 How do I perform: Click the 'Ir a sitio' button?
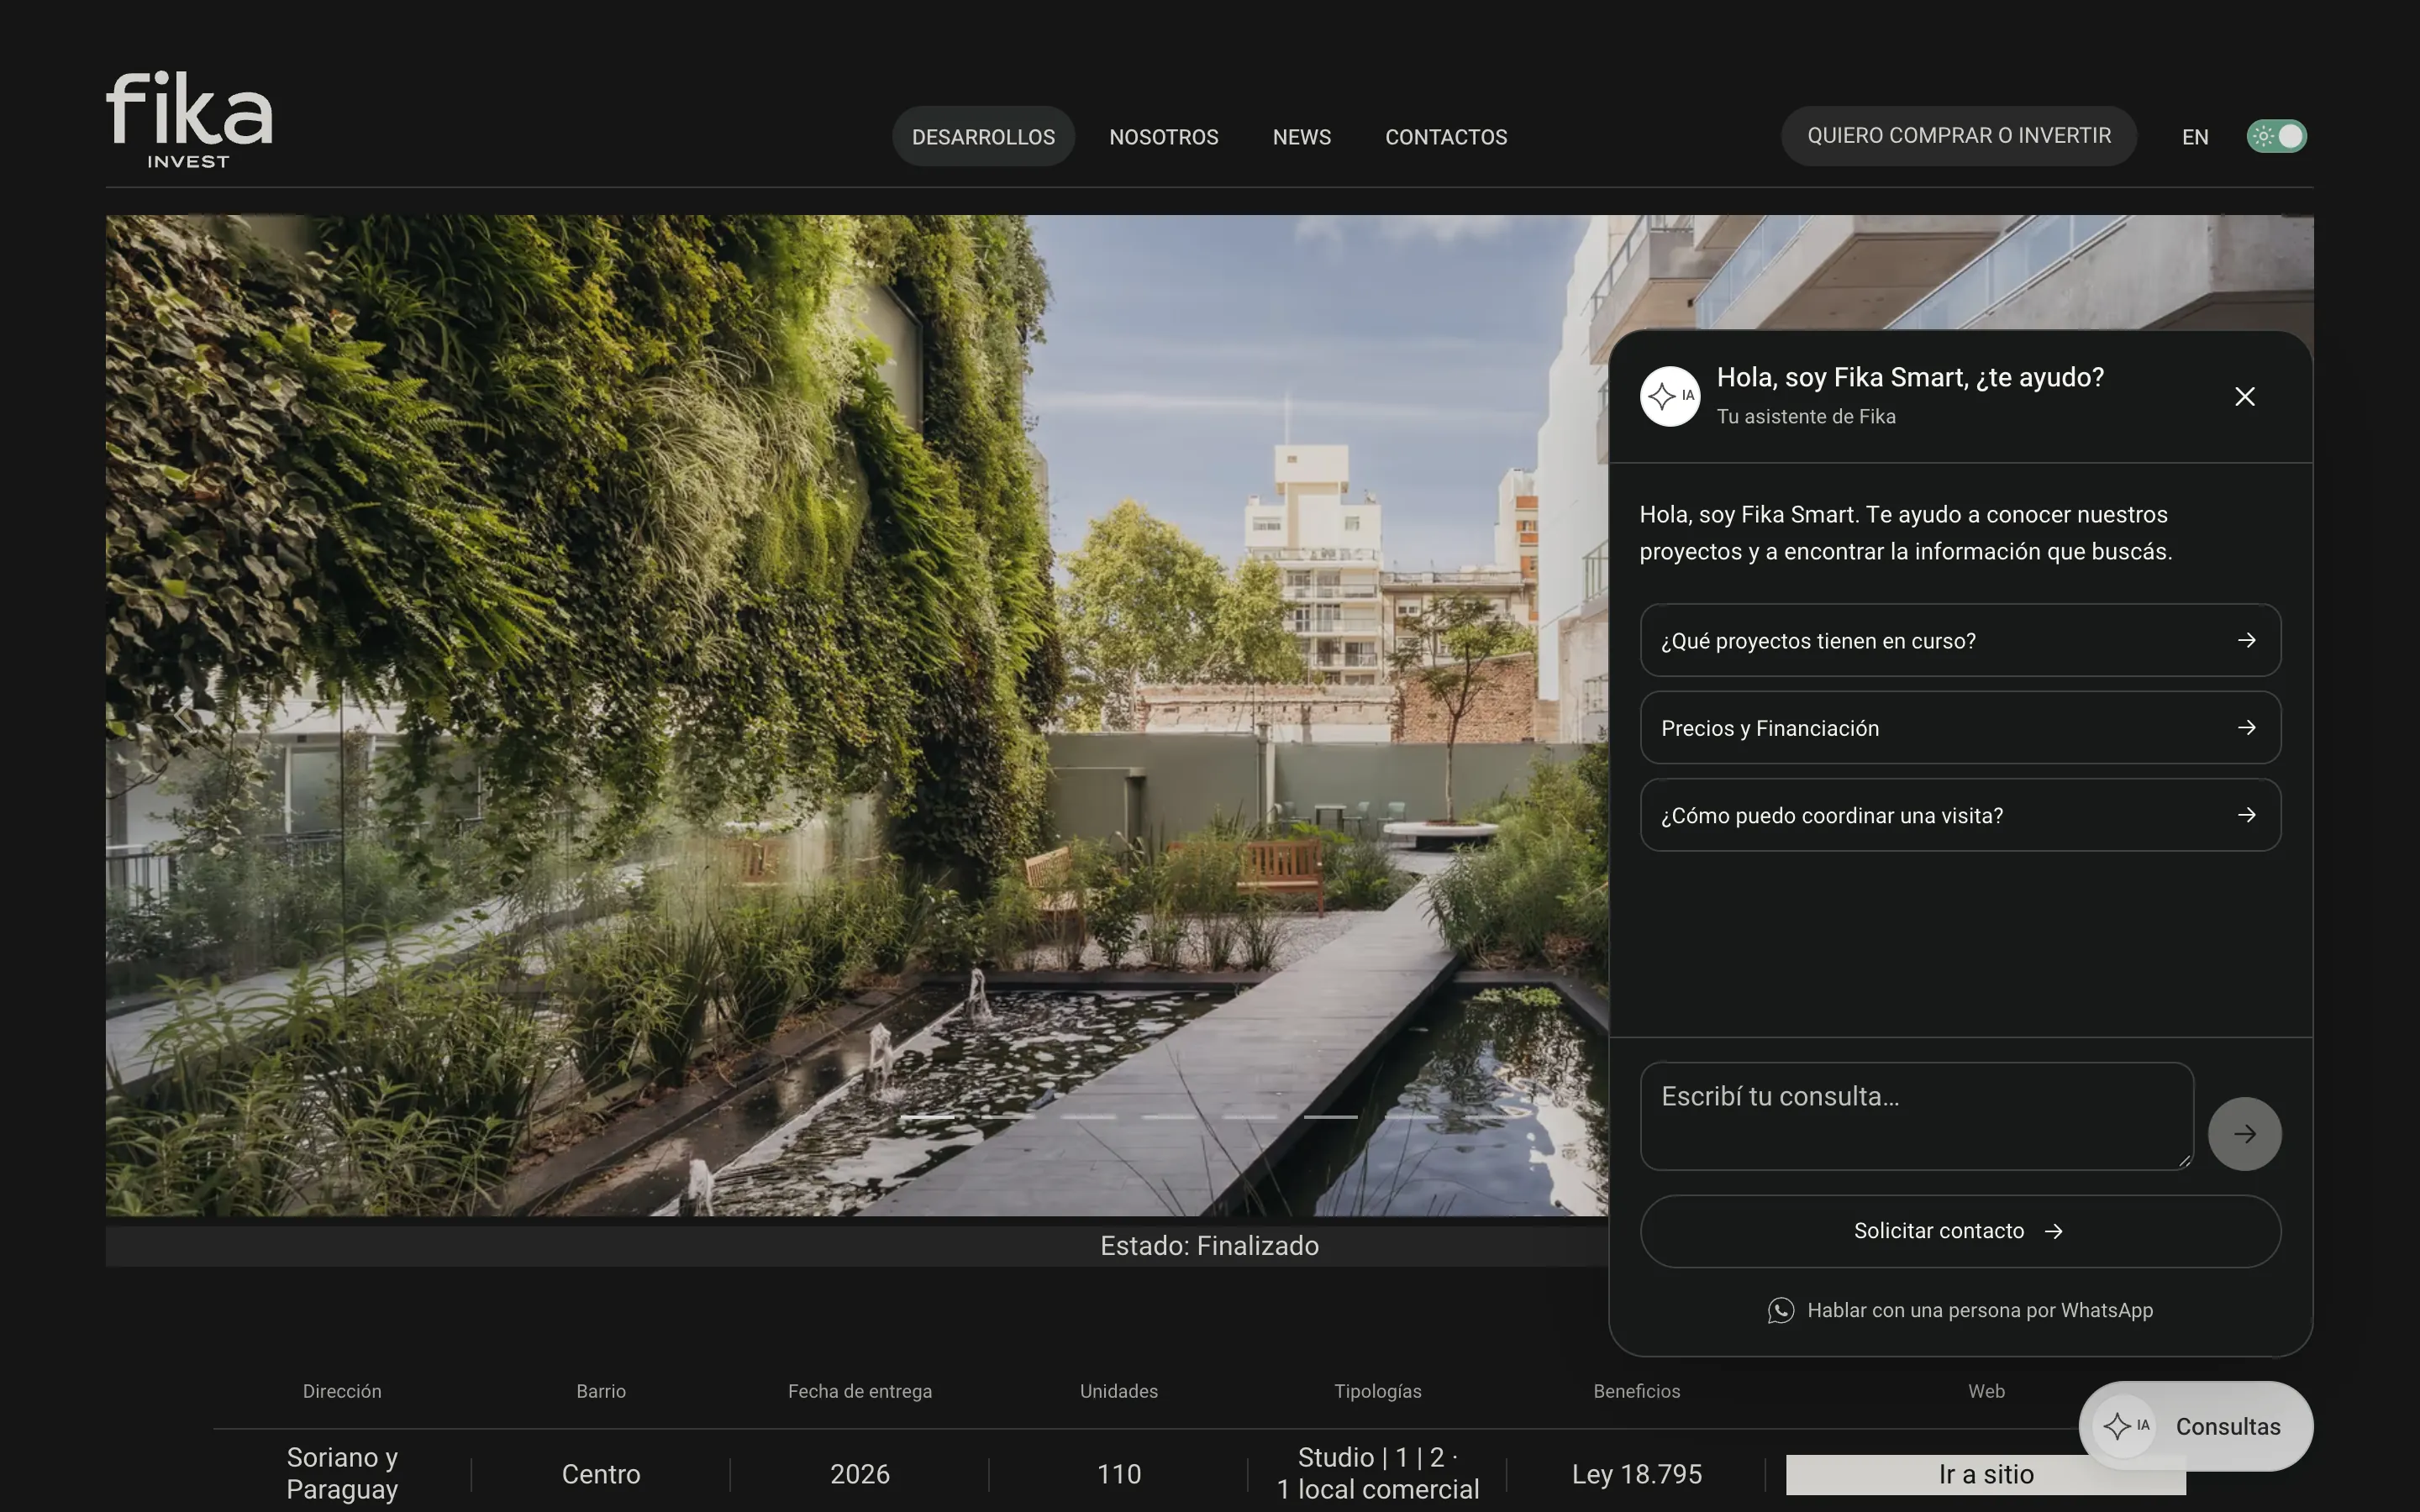(1985, 1474)
